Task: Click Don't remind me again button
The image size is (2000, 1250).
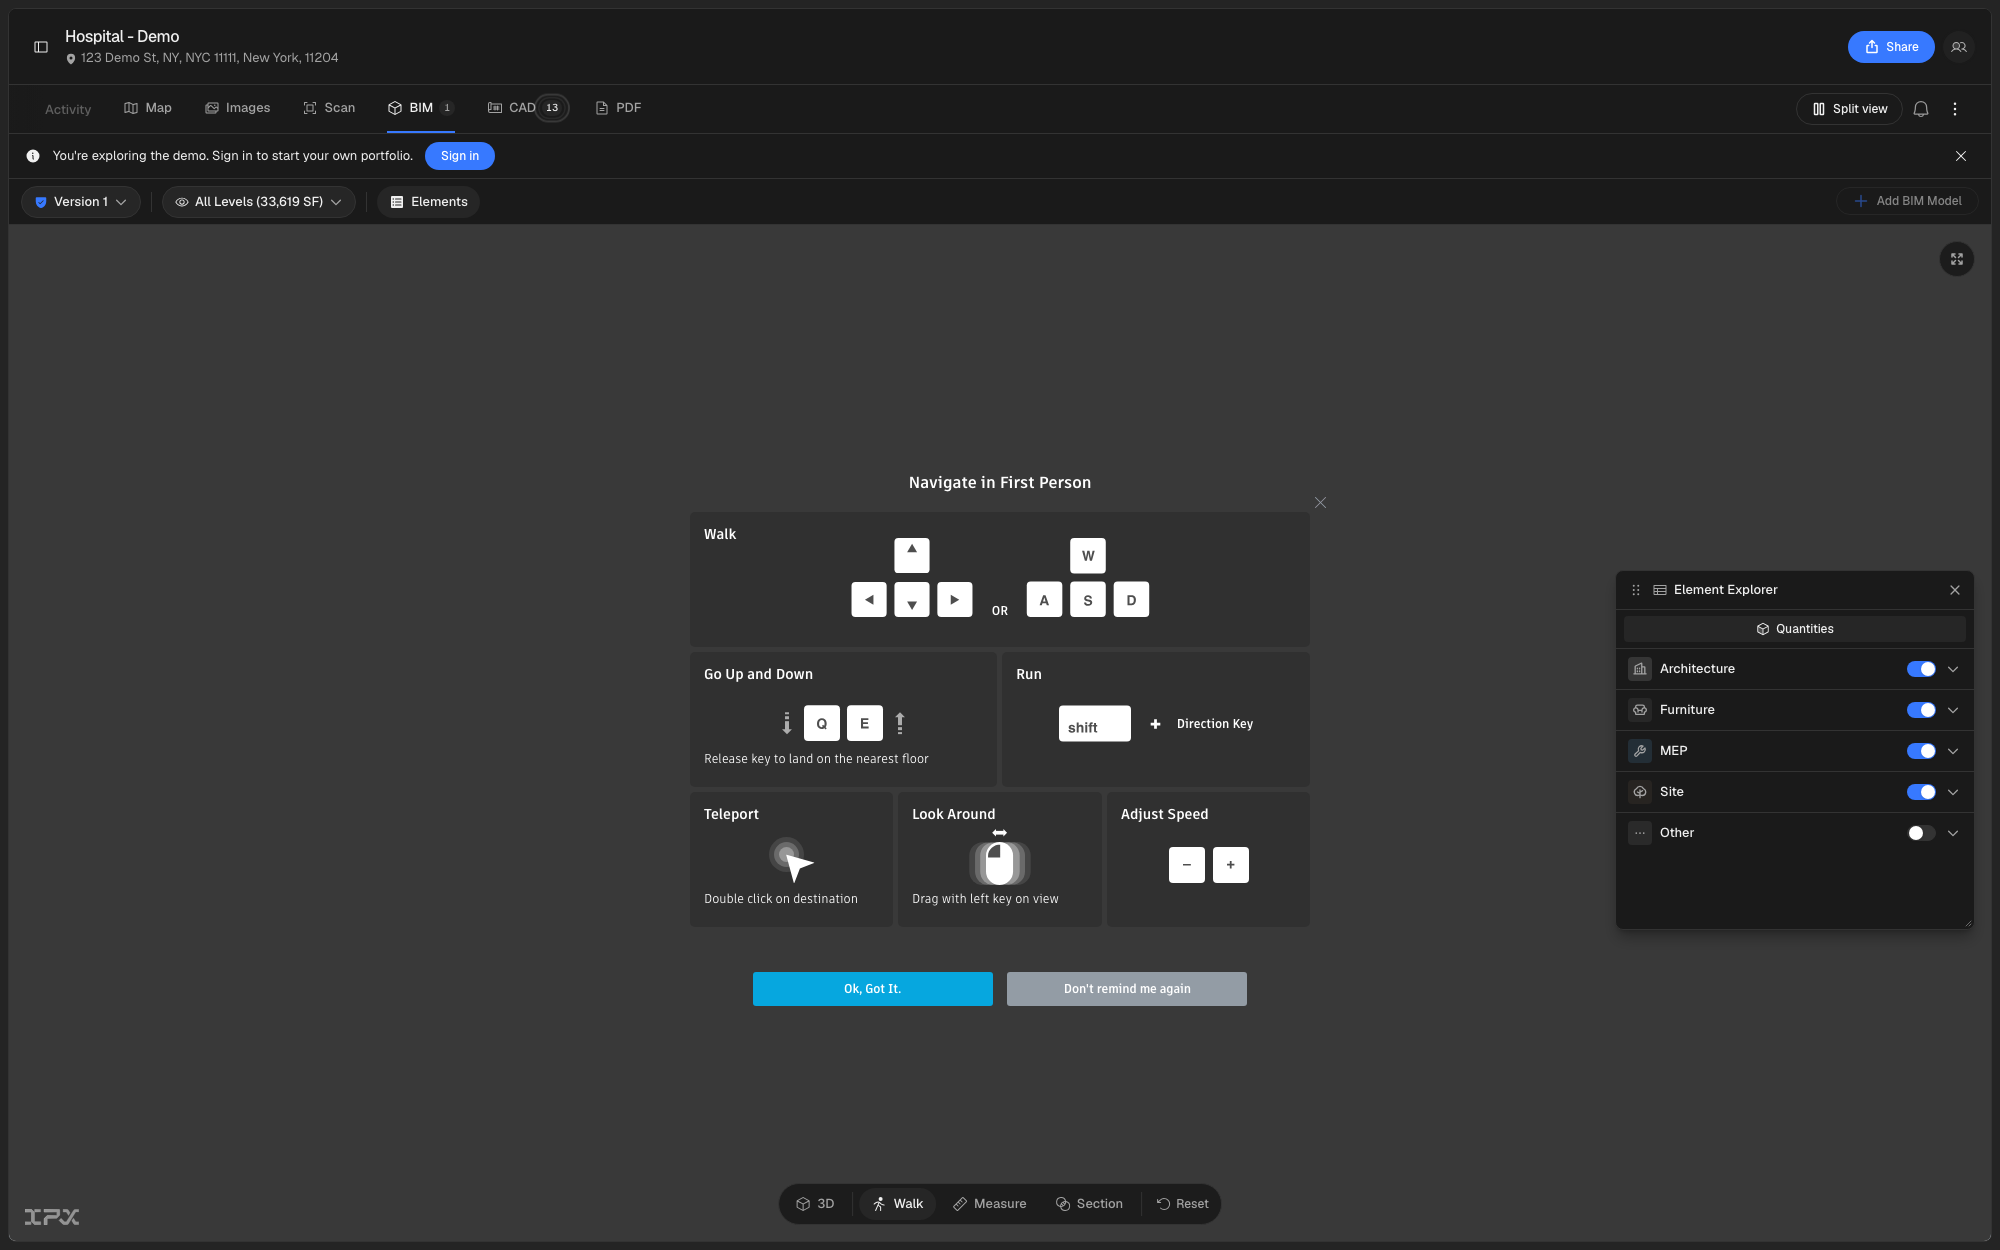Action: [1126, 989]
